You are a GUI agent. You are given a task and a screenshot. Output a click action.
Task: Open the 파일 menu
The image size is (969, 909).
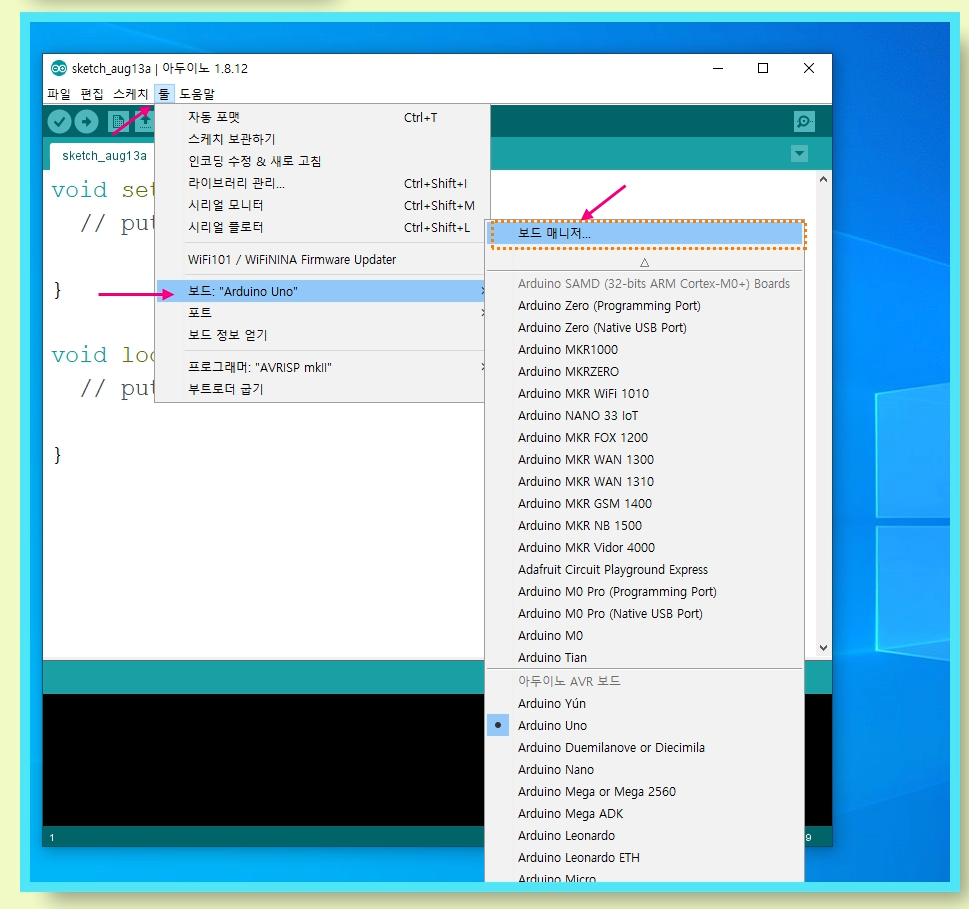click(x=59, y=94)
